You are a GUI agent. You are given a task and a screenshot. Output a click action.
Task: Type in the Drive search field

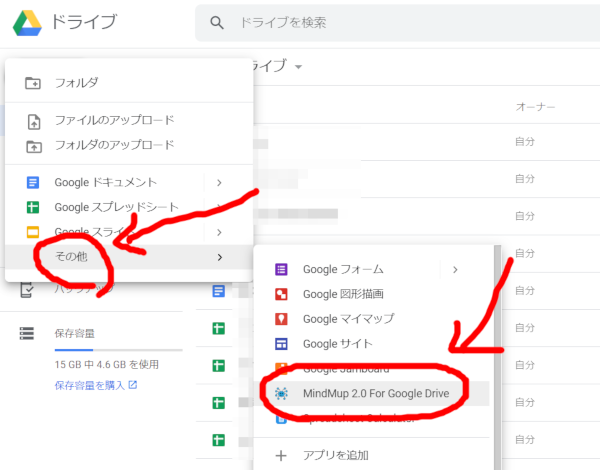(397, 23)
